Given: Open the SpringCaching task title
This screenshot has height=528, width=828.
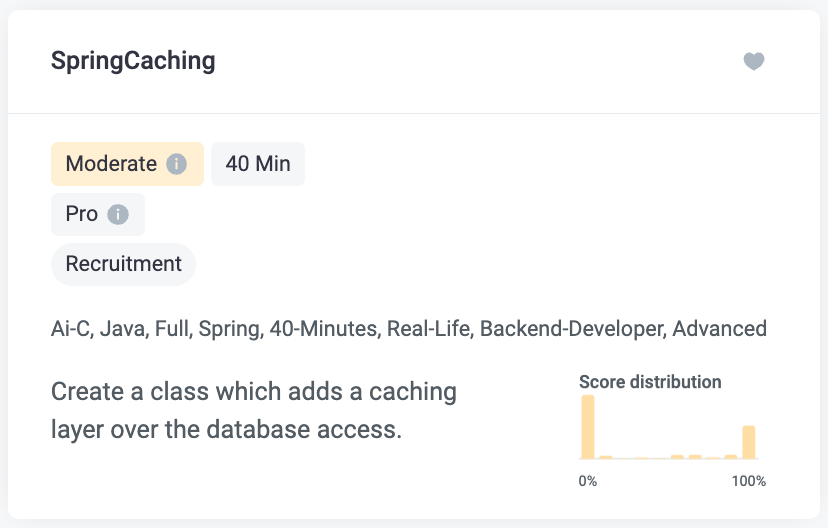Looking at the screenshot, I should tap(133, 61).
